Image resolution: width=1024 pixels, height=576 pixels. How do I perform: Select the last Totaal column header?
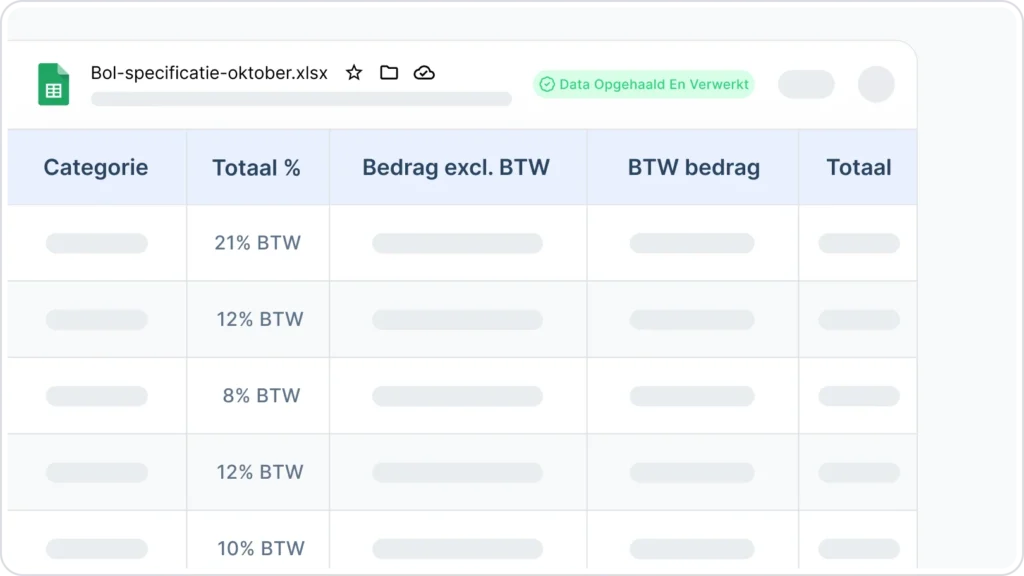[x=858, y=167]
